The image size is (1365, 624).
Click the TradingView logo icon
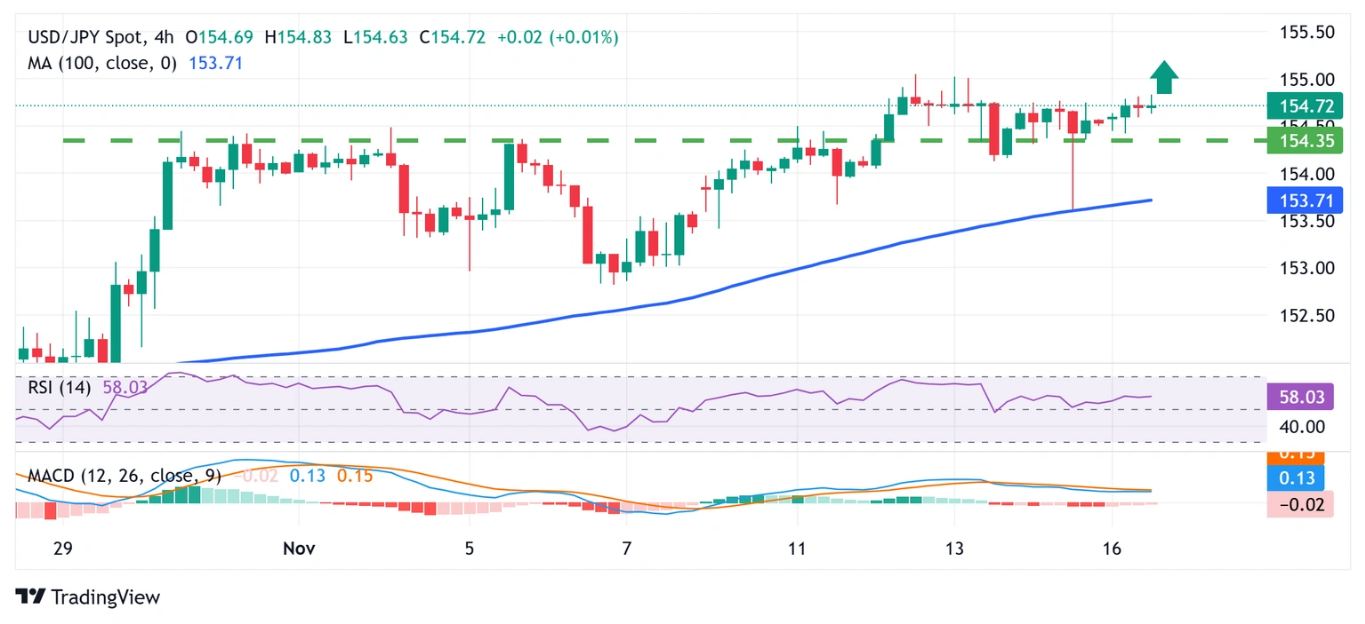pyautogui.click(x=30, y=597)
